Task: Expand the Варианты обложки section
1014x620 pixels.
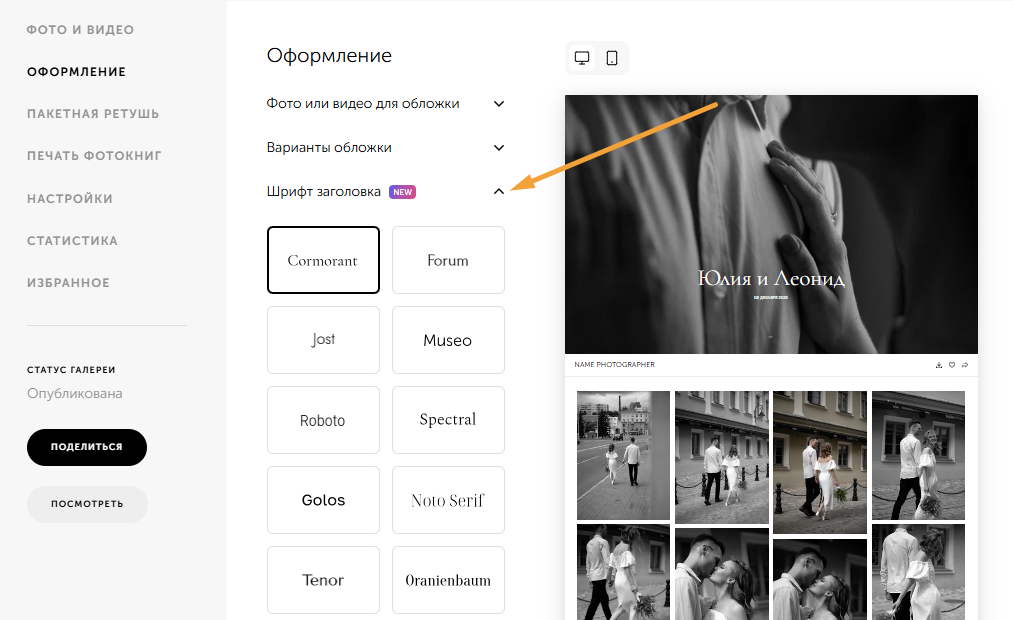Action: click(385, 147)
